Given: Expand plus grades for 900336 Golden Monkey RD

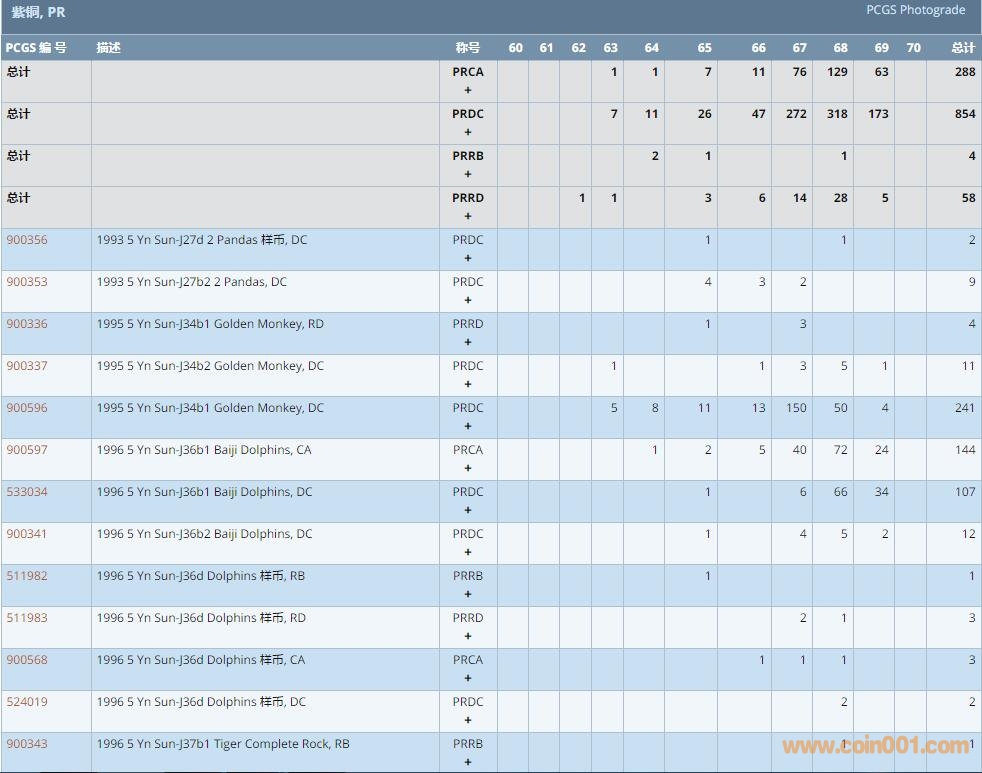Looking at the screenshot, I should tap(468, 342).
